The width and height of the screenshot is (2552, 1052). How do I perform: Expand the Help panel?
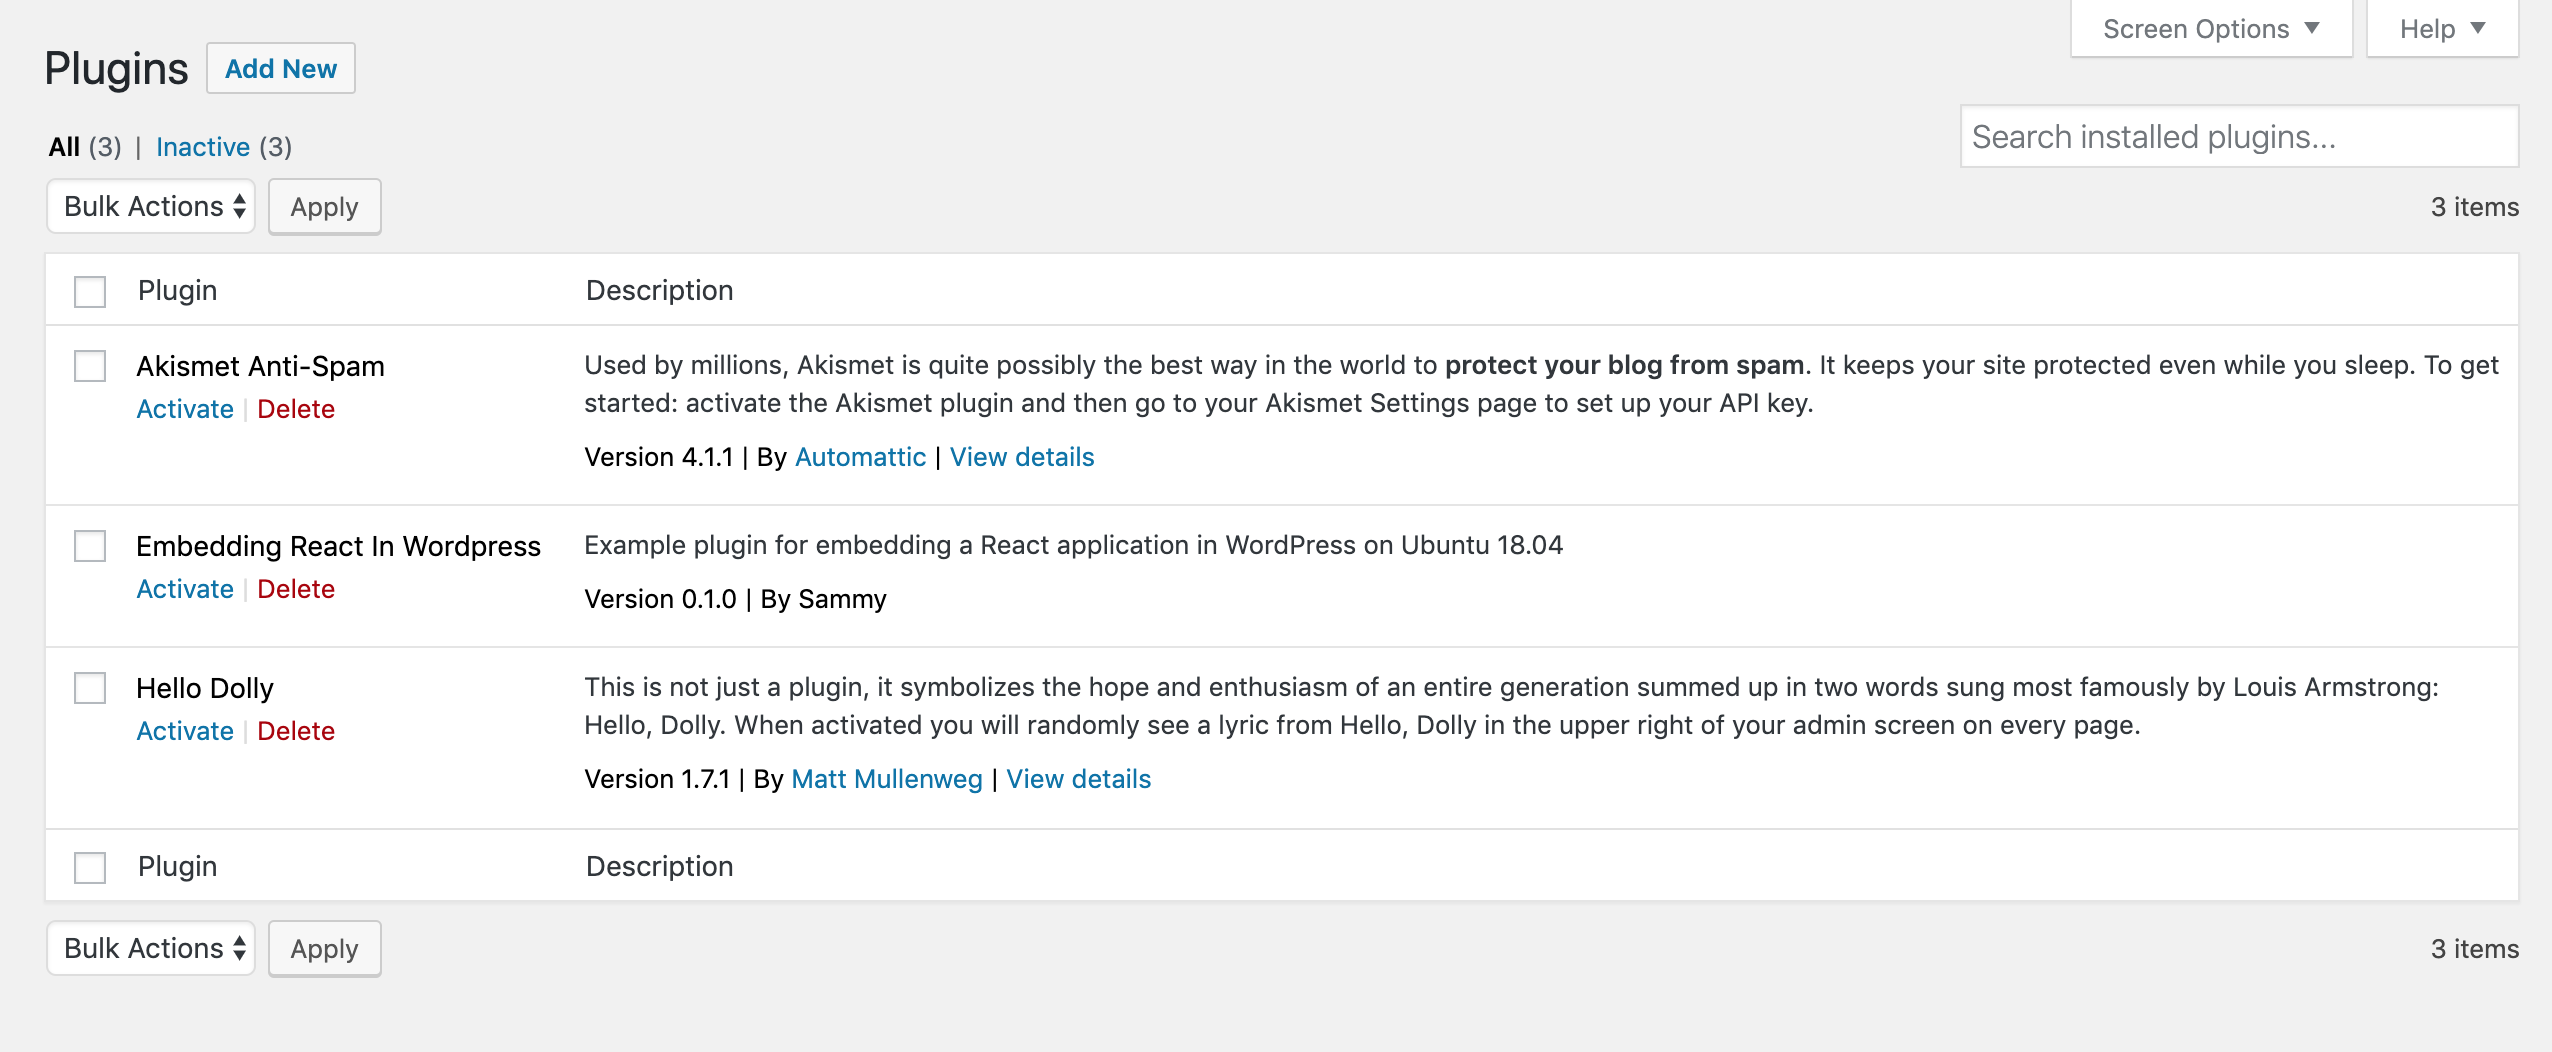2441,29
